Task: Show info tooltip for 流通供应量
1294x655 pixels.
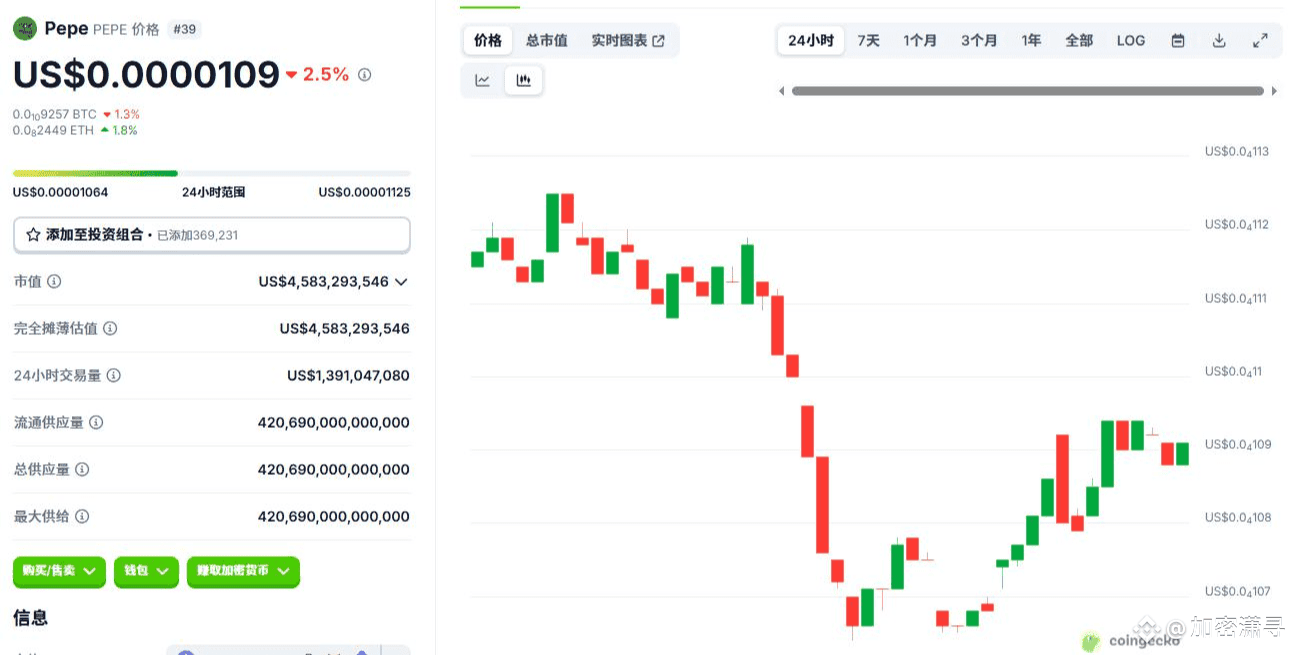Action: [96, 423]
